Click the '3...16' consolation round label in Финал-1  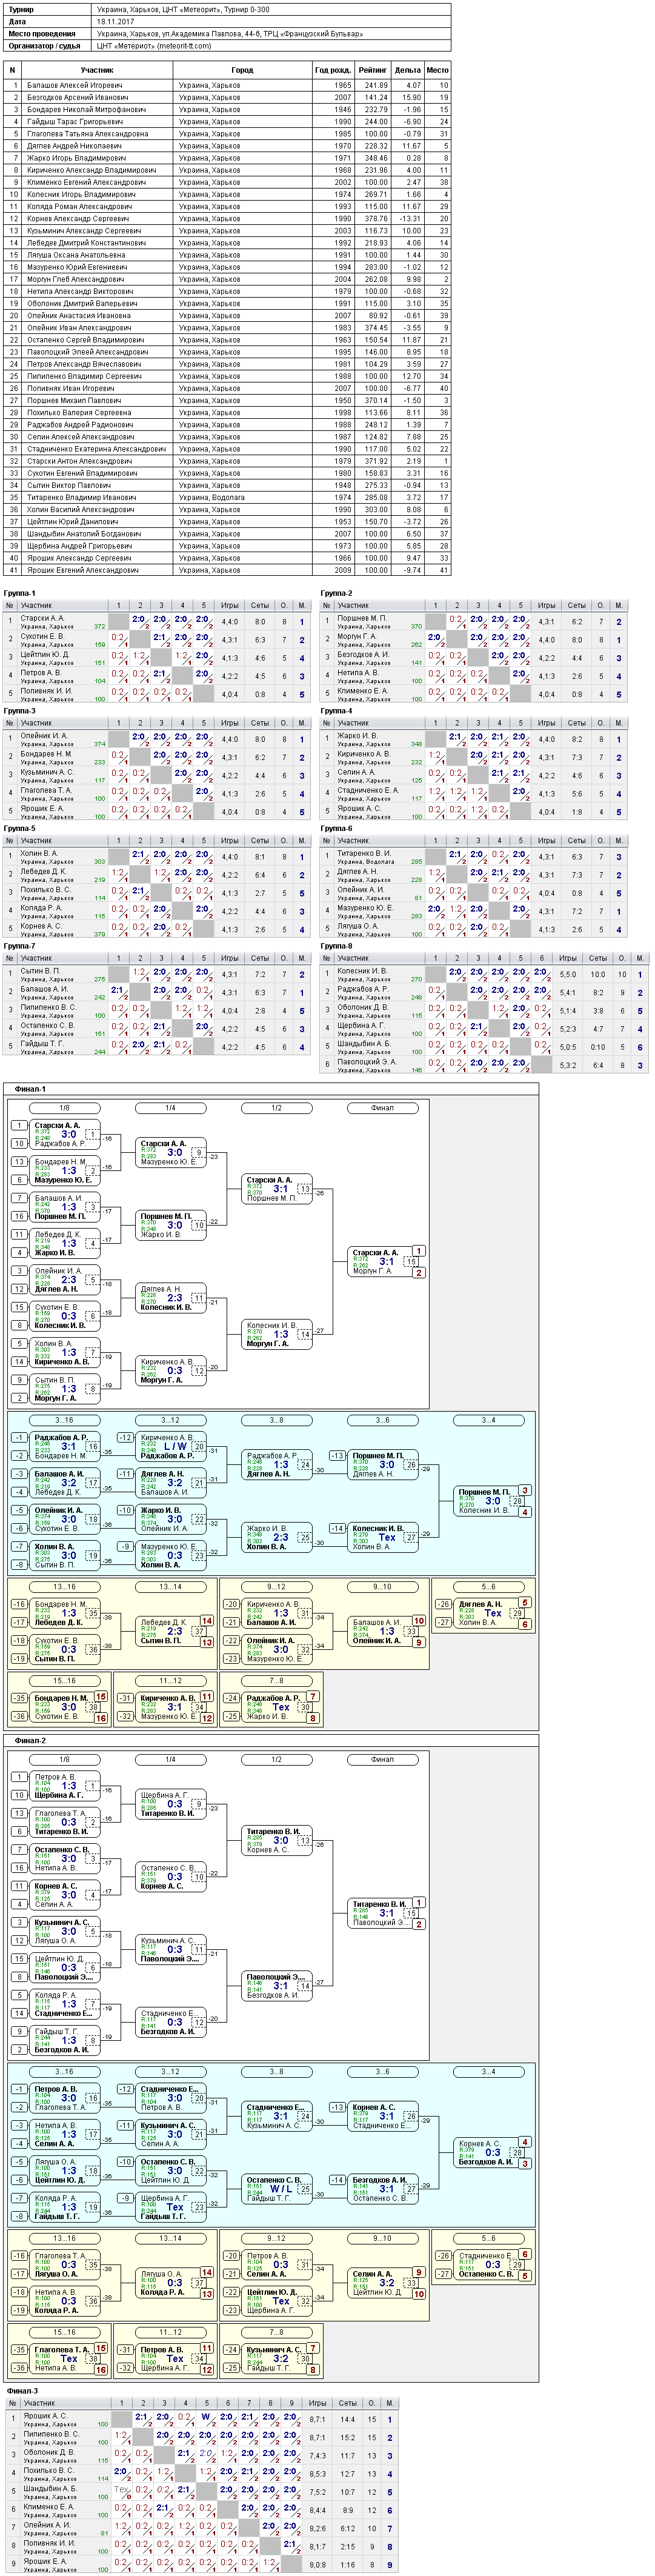coord(64,1420)
